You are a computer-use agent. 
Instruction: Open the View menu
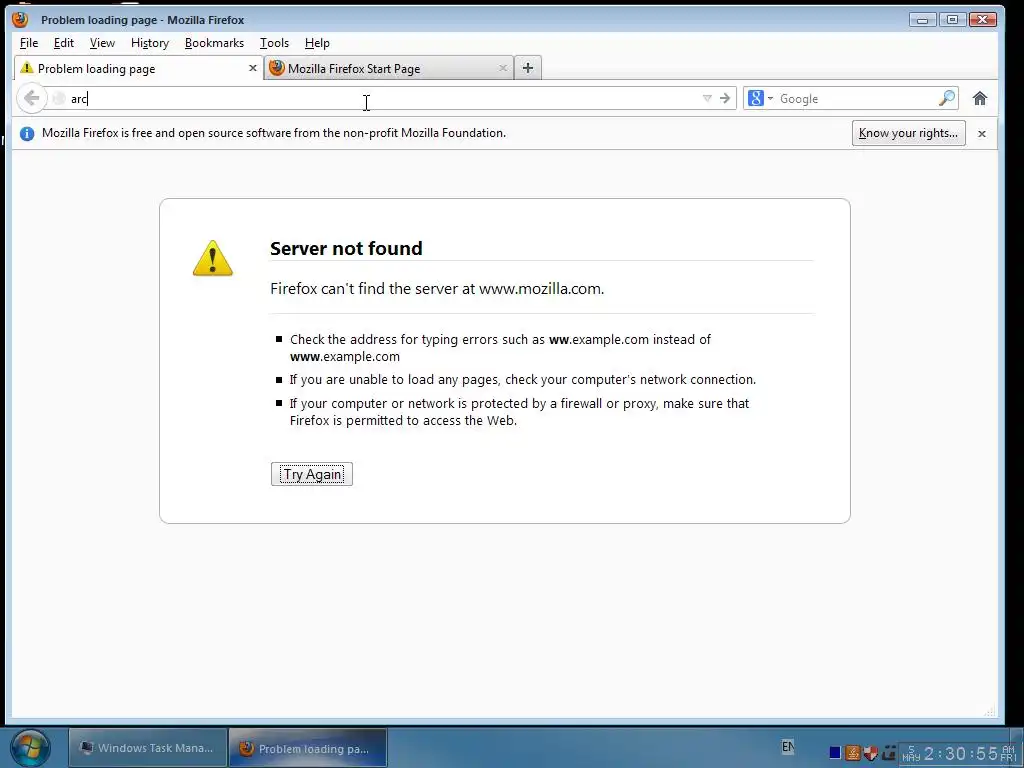(x=102, y=43)
